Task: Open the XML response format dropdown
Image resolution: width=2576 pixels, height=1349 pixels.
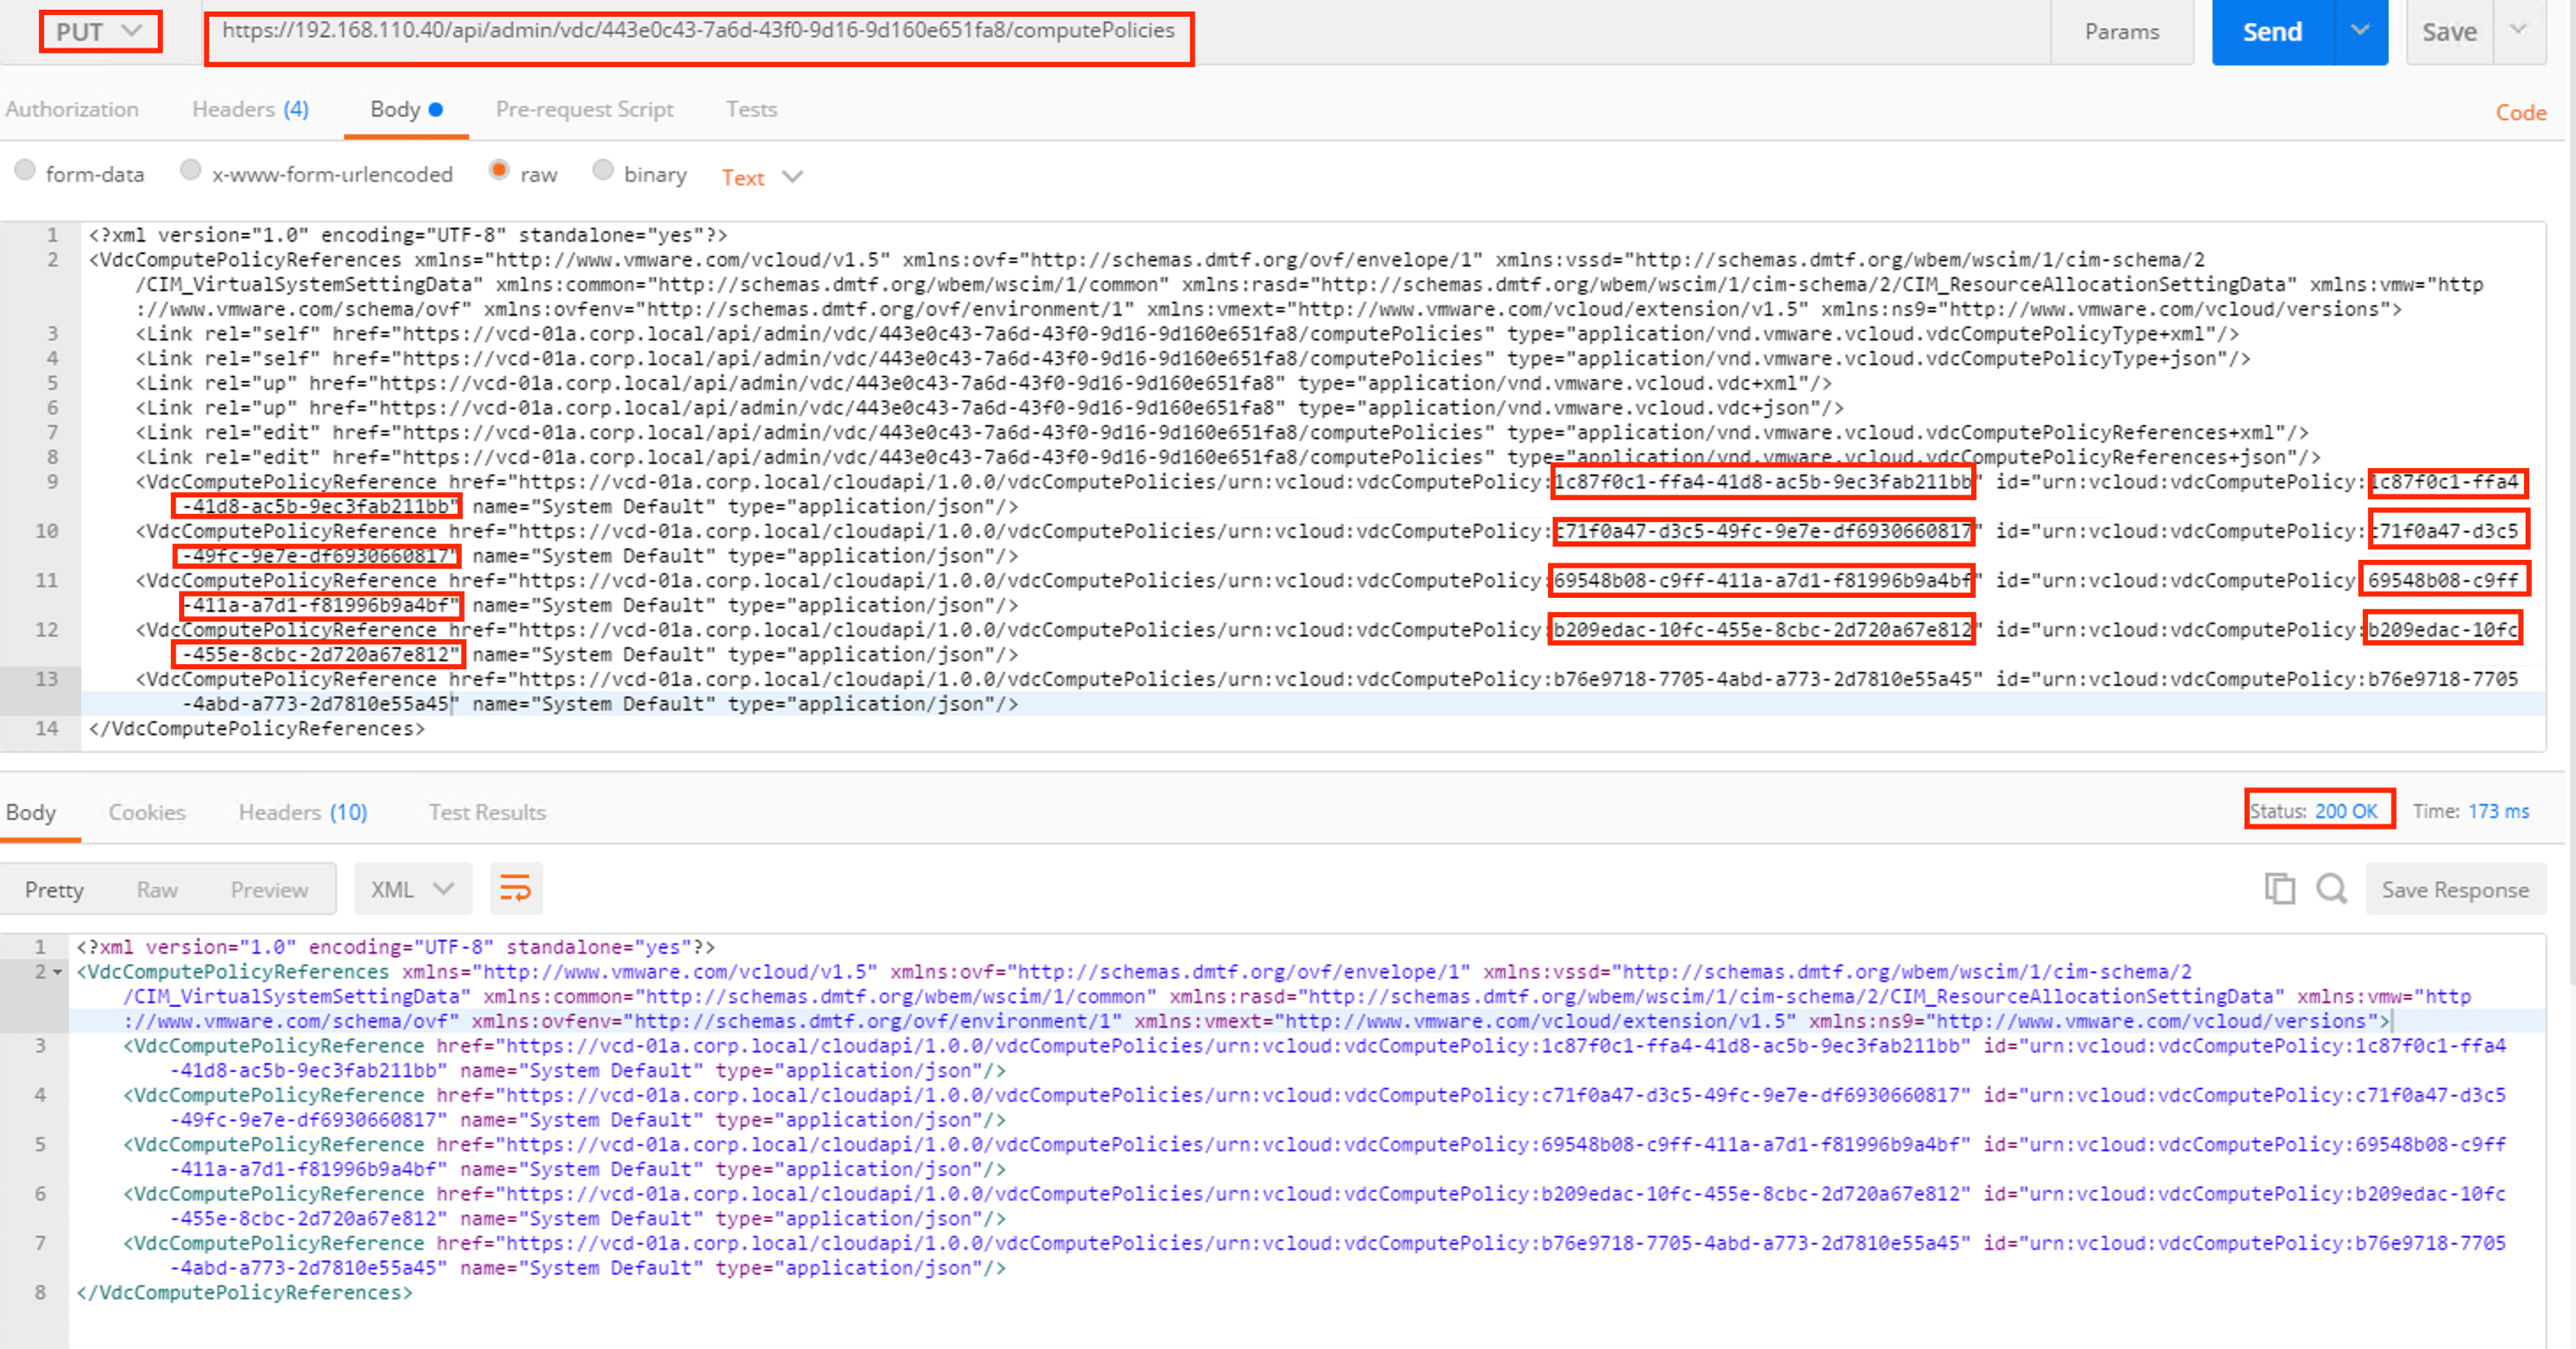Action: 412,889
